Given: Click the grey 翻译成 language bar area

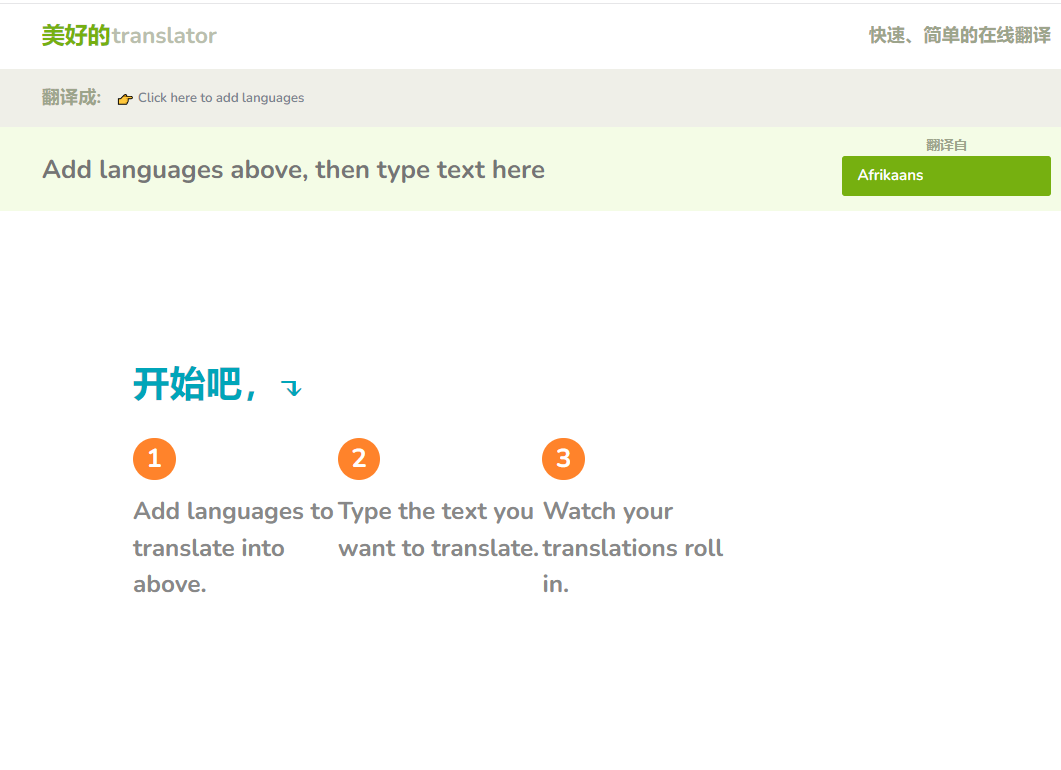Looking at the screenshot, I should [530, 98].
